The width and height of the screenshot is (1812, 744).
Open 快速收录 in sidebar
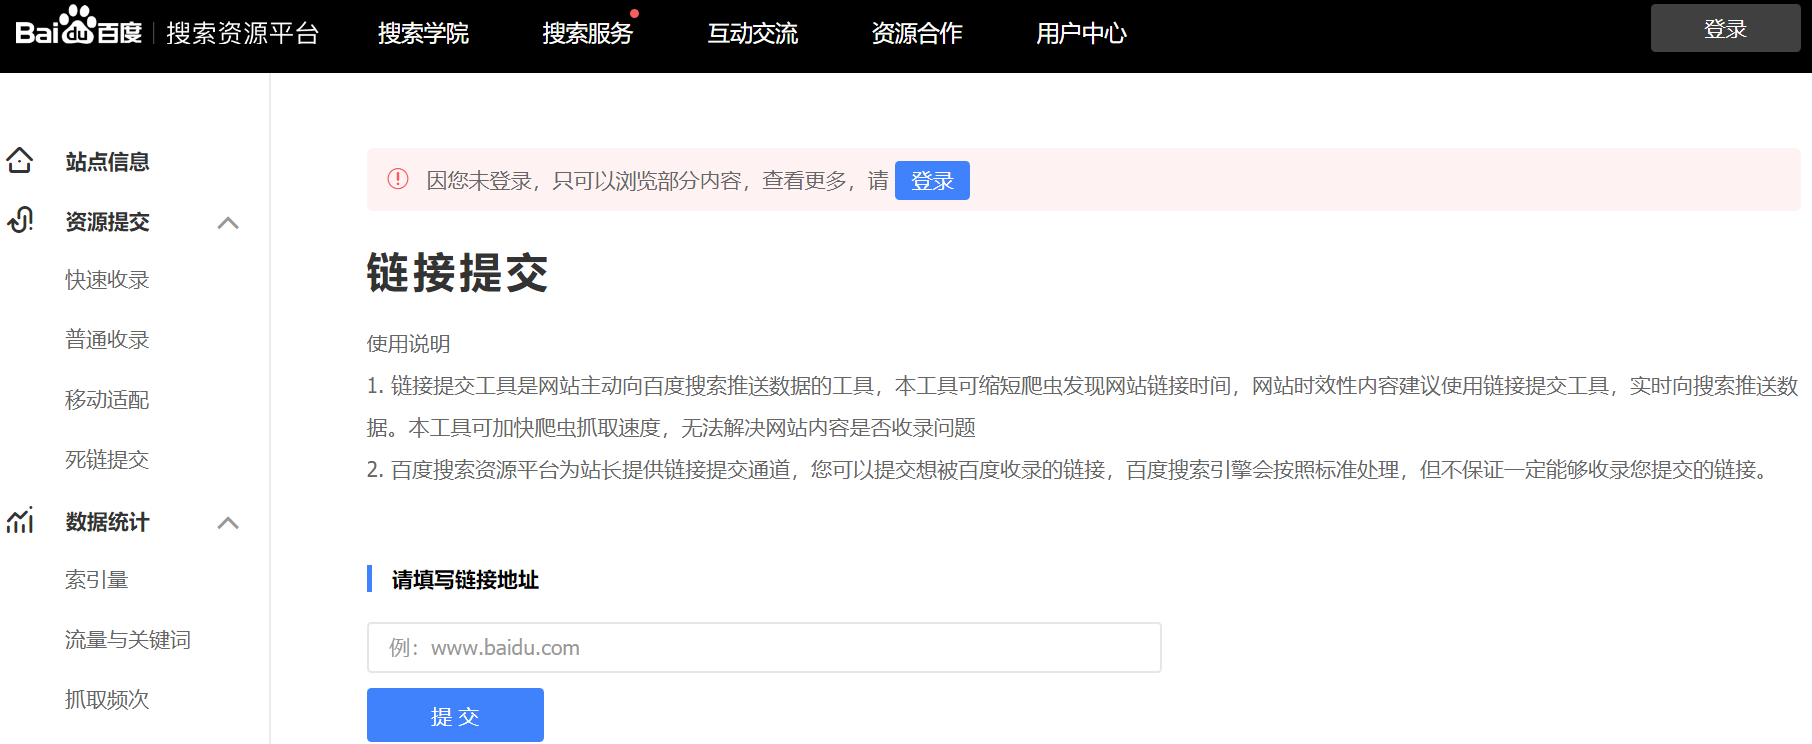point(107,279)
